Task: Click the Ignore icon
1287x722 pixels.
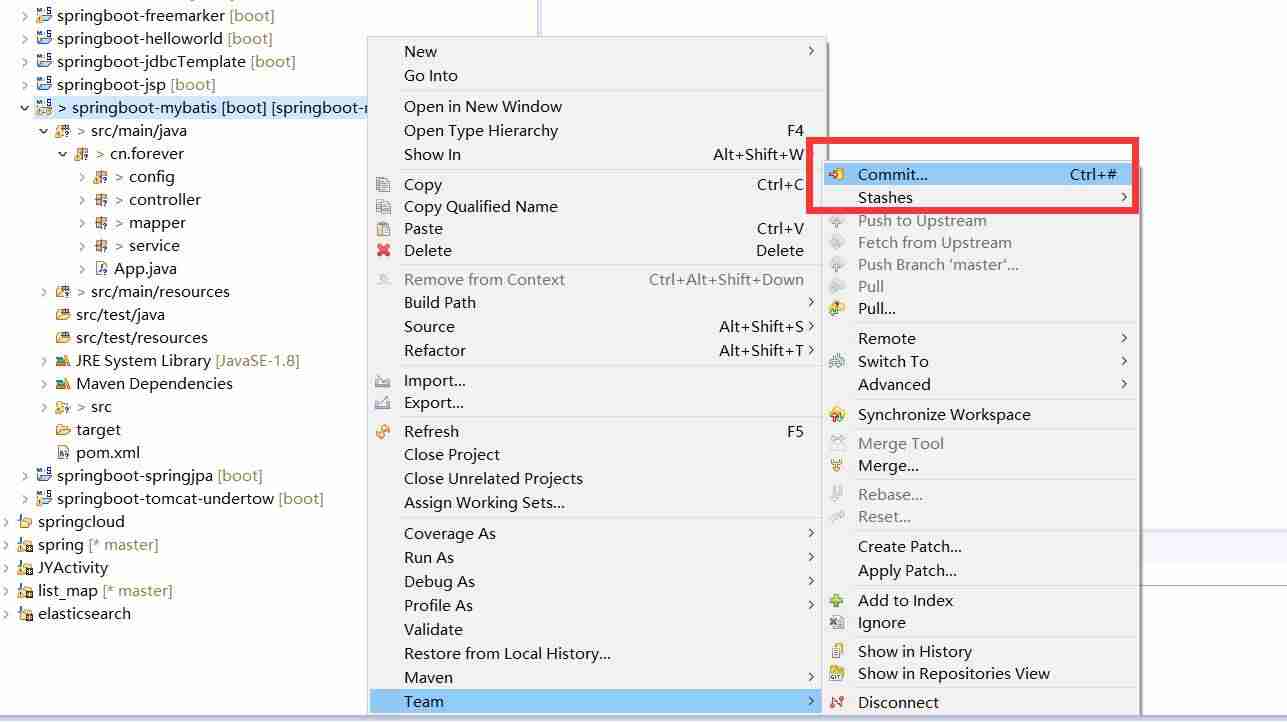Action: click(x=837, y=623)
